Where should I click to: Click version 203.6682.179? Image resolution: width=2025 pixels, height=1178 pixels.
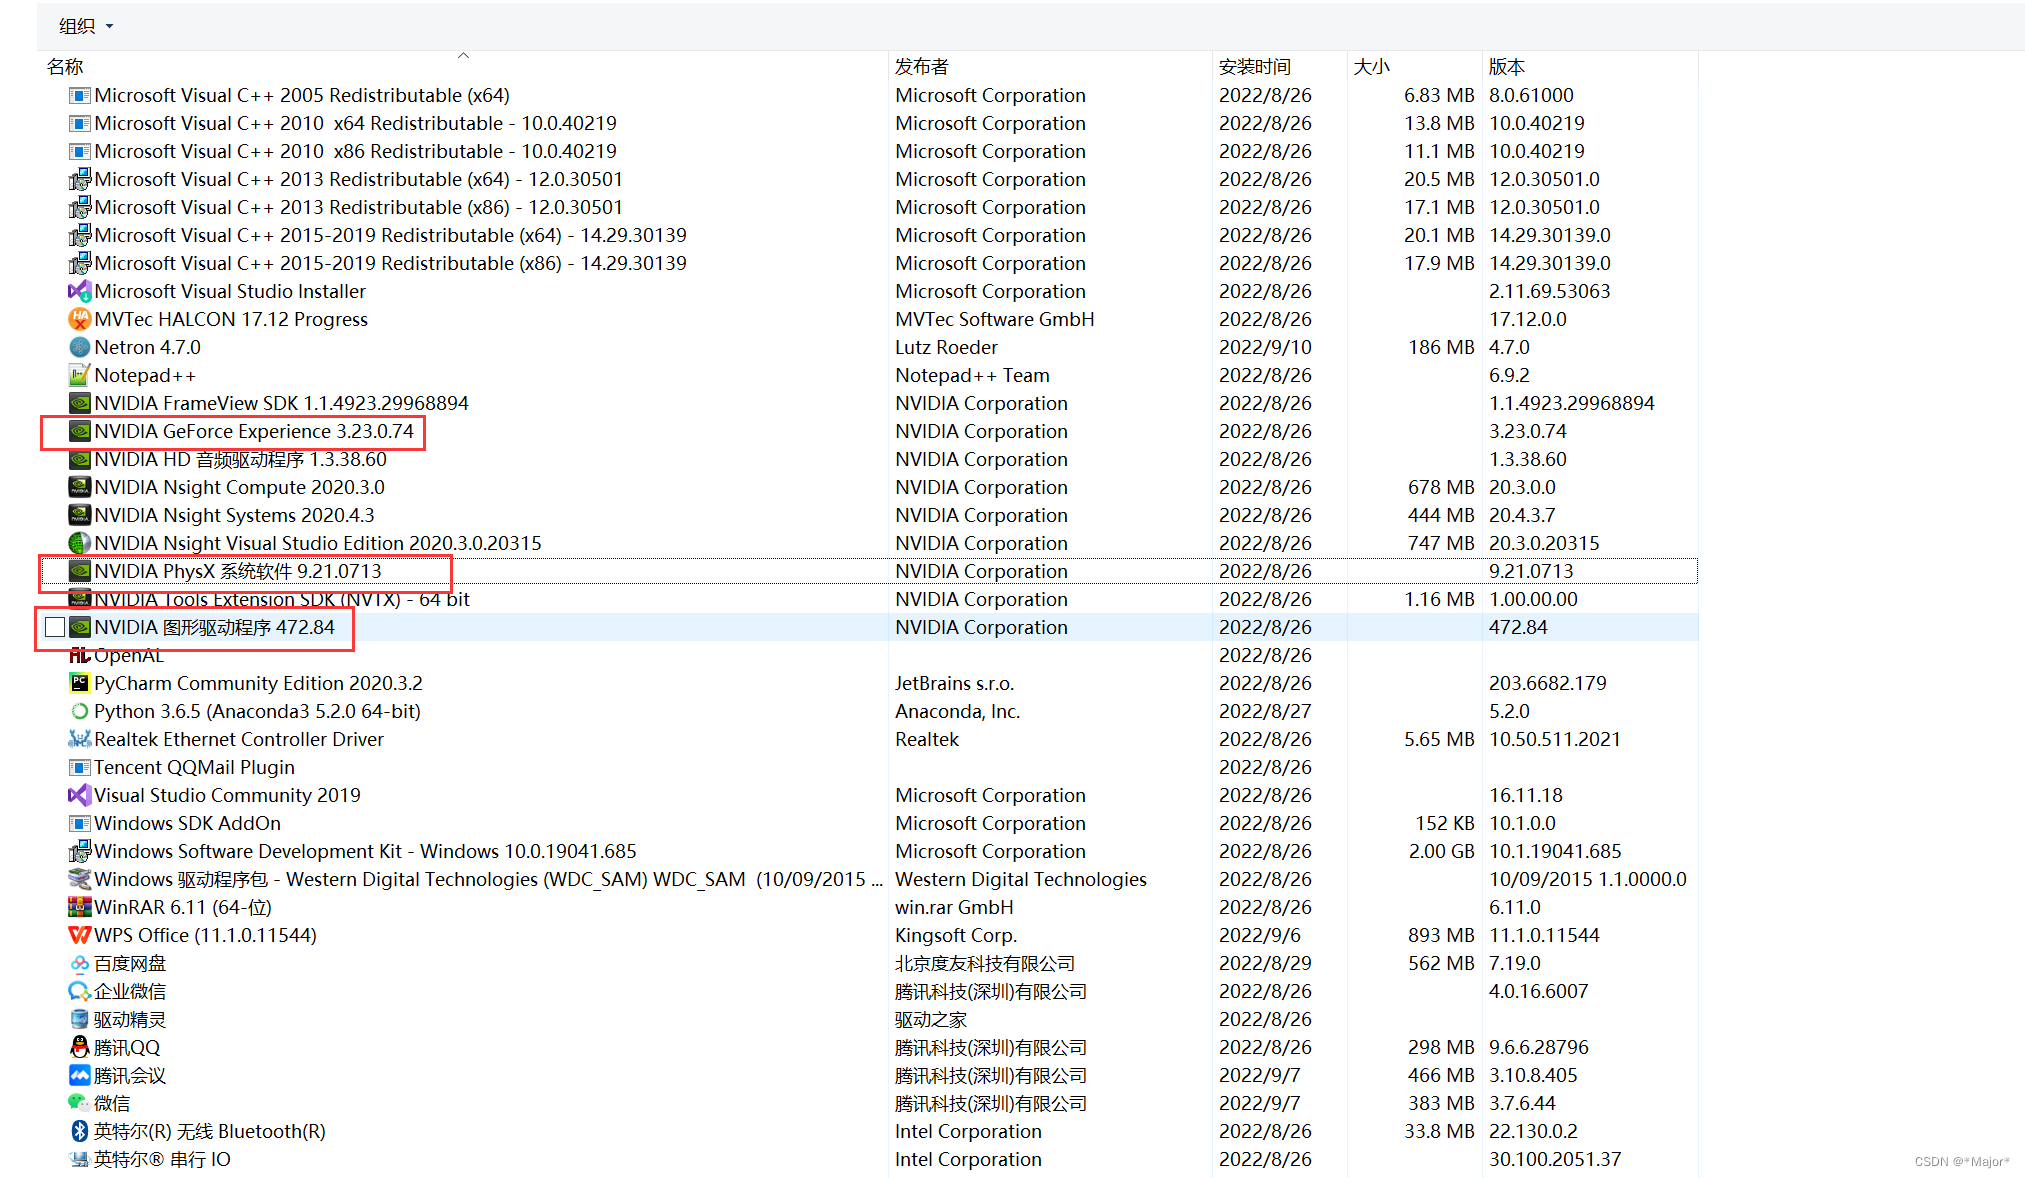point(1547,683)
